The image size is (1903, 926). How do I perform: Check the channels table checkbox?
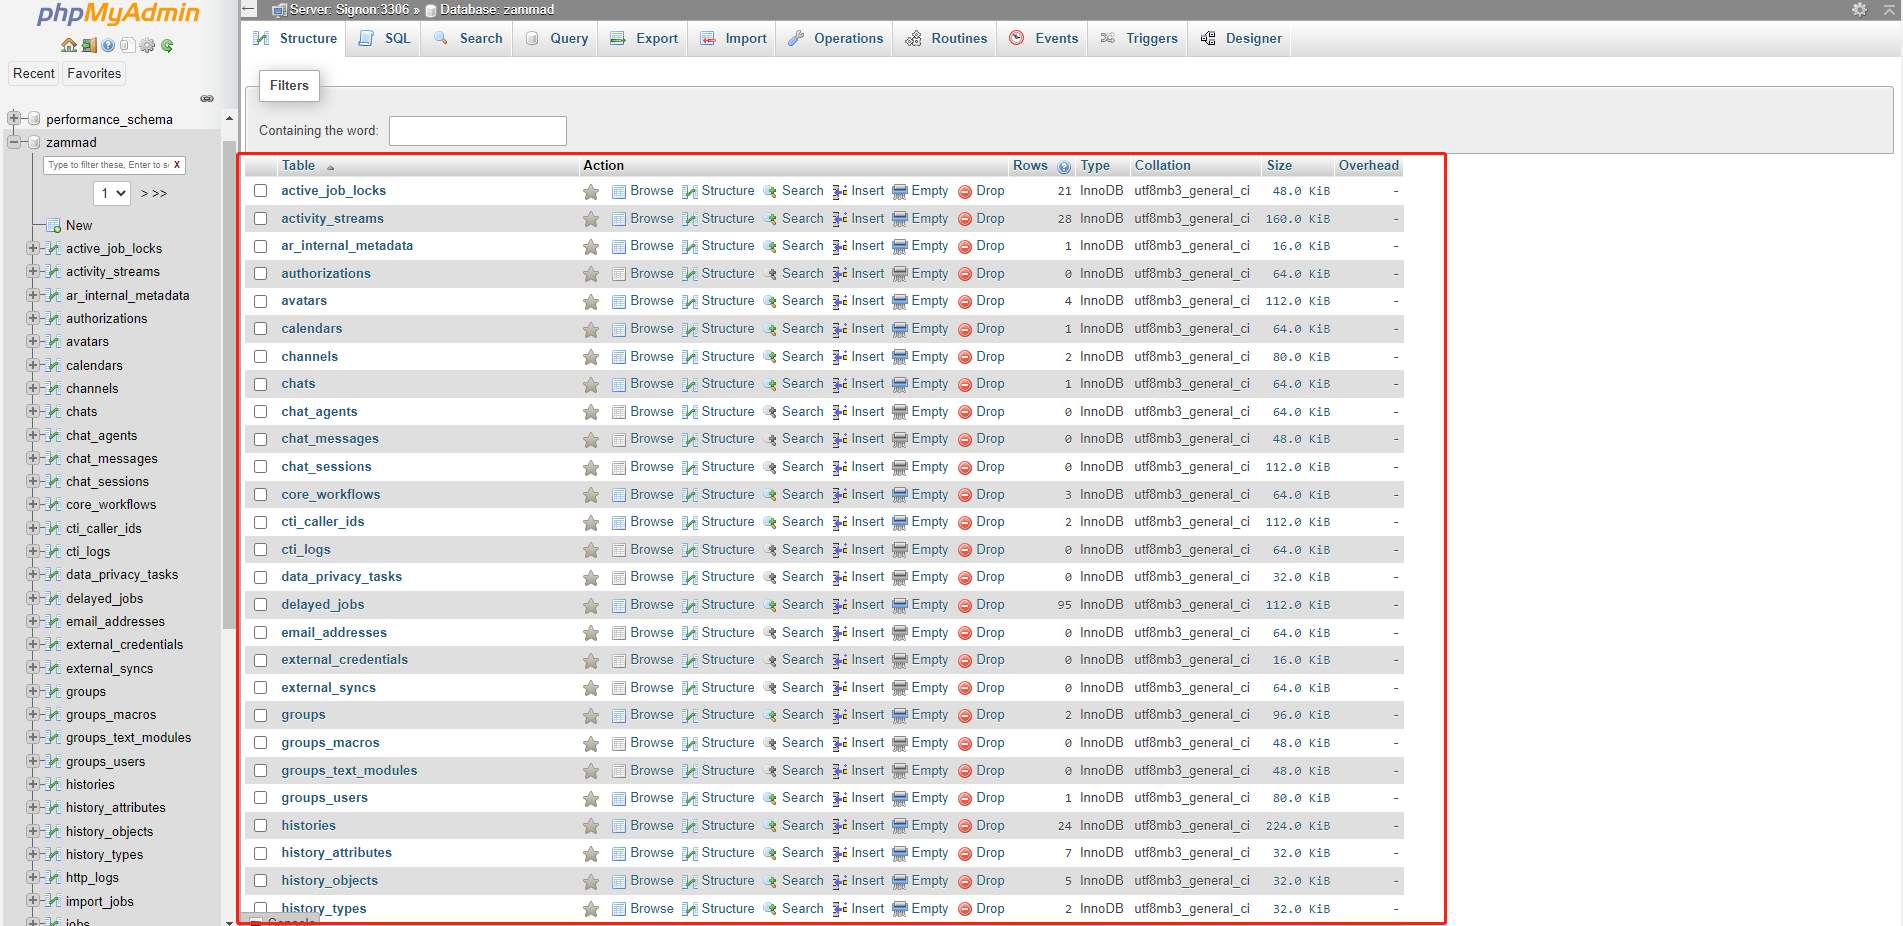(261, 357)
